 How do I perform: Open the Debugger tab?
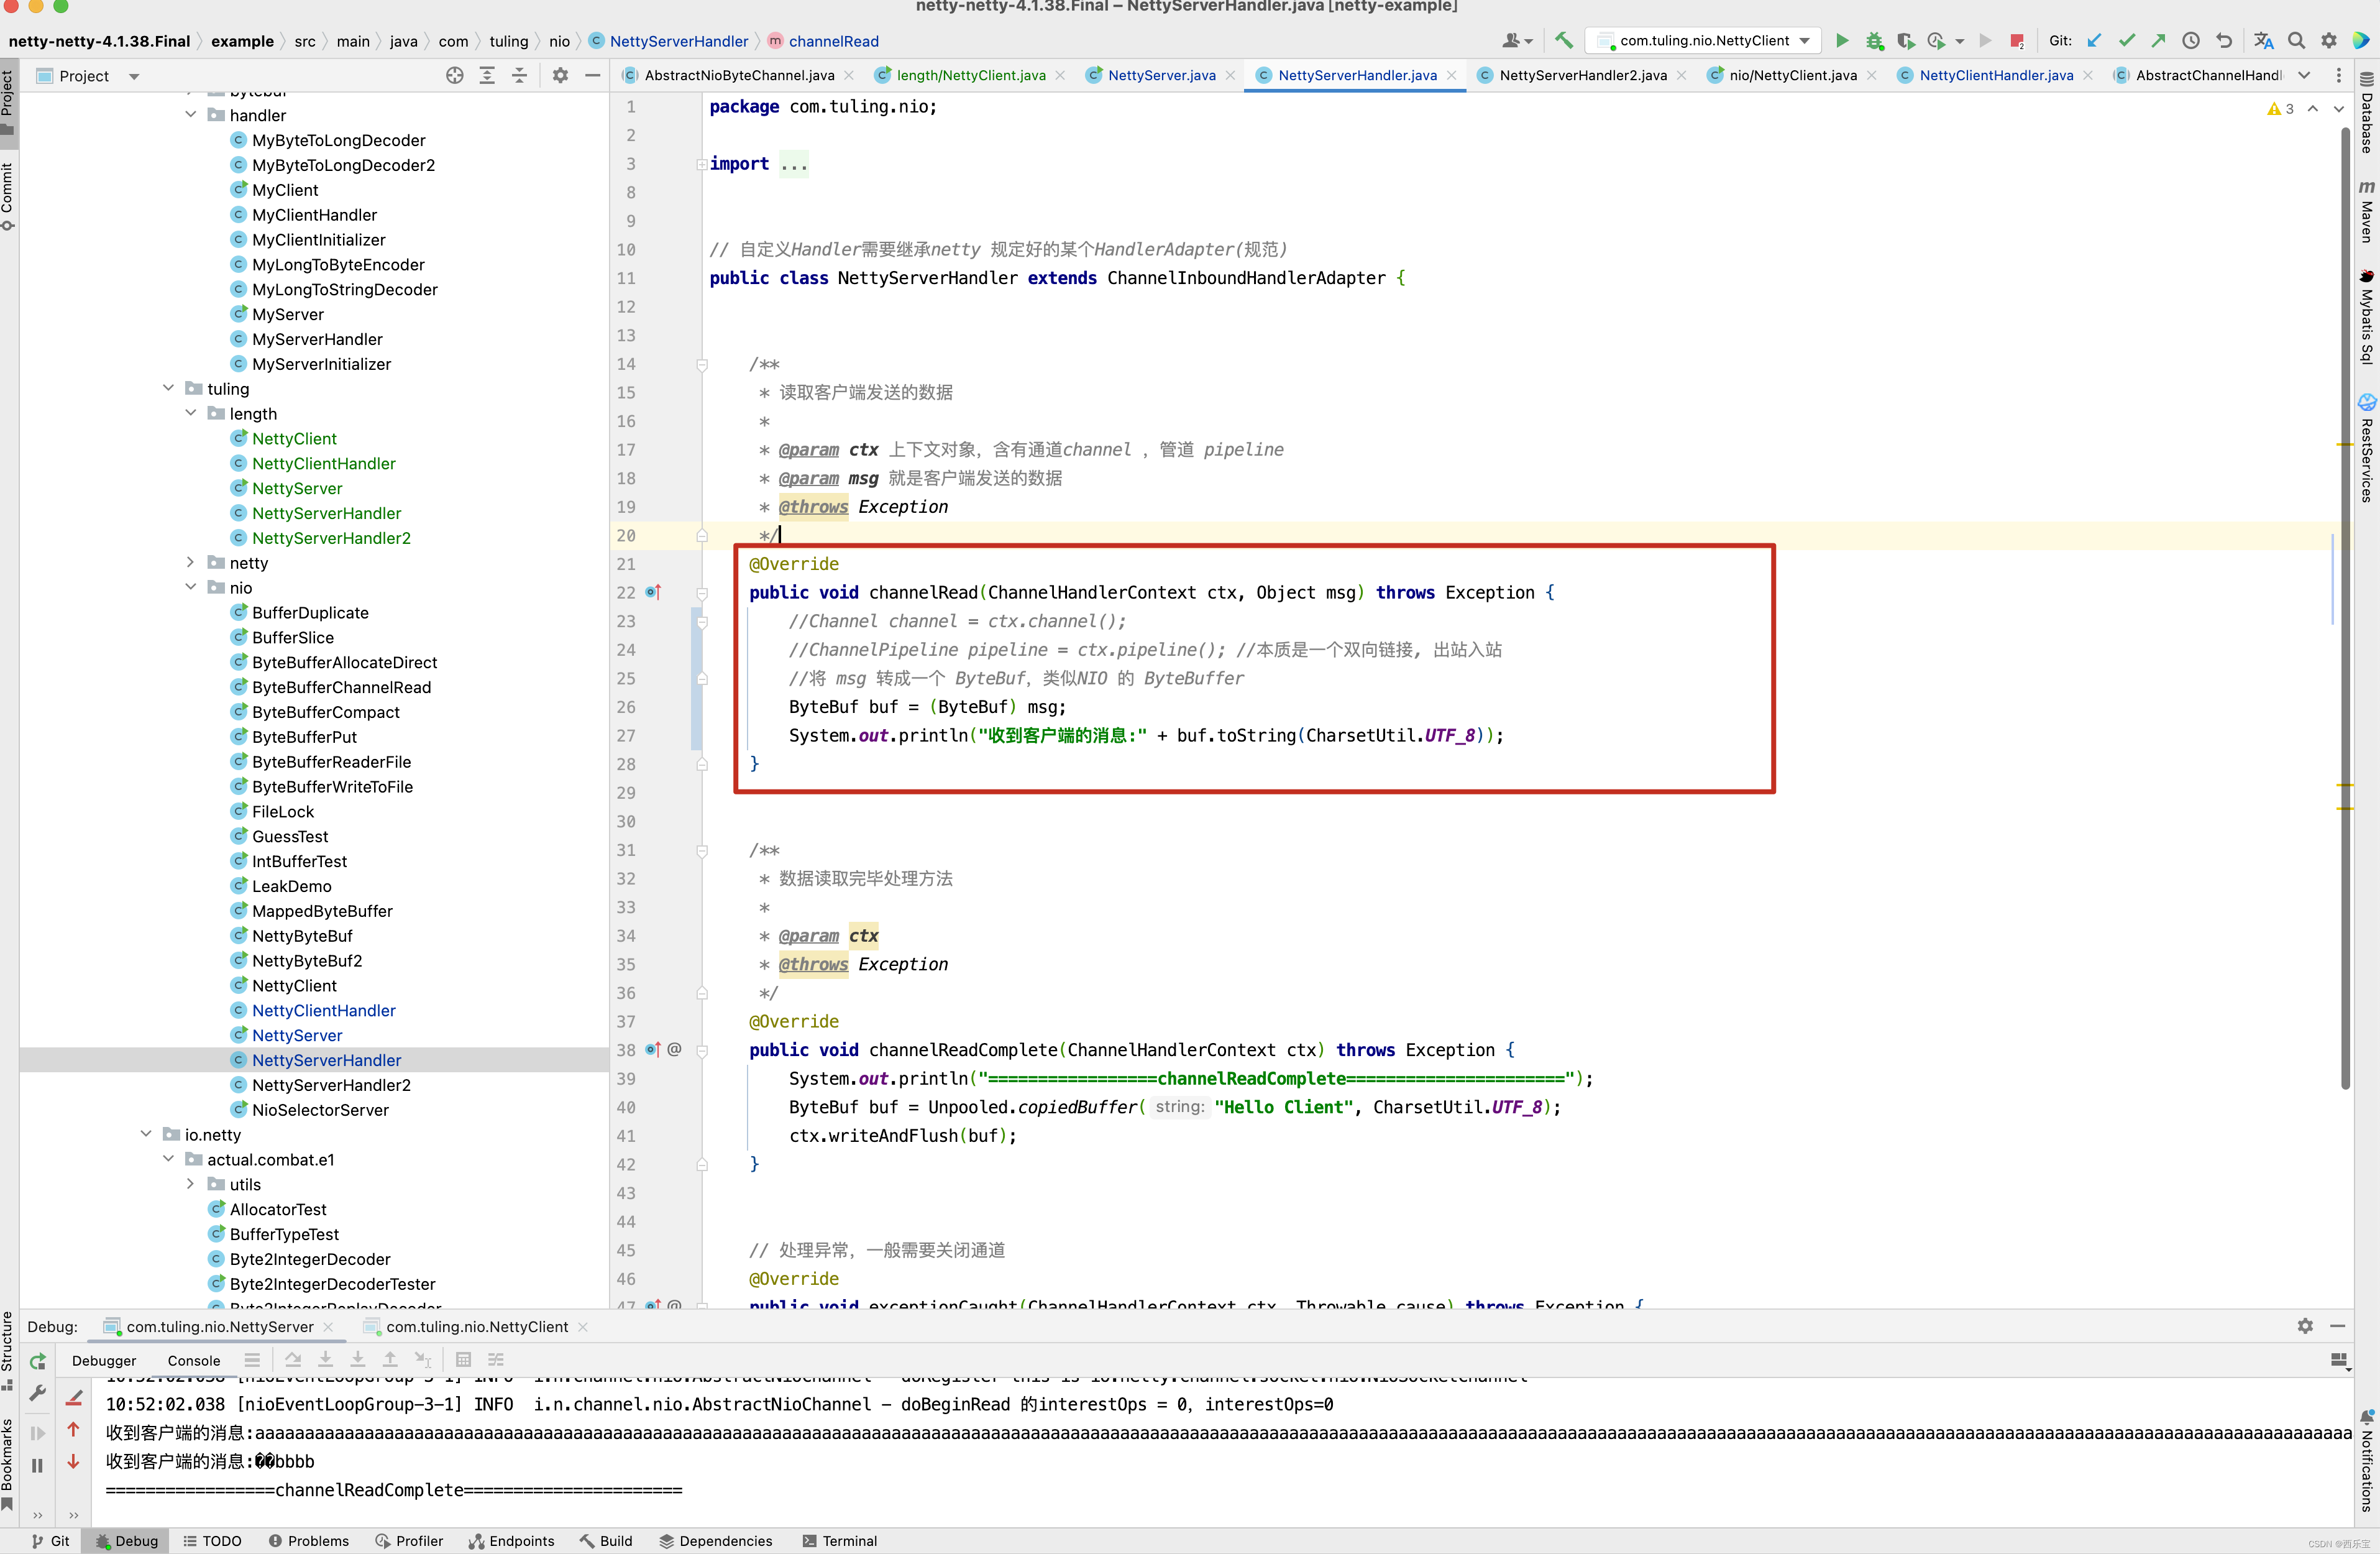tap(103, 1360)
